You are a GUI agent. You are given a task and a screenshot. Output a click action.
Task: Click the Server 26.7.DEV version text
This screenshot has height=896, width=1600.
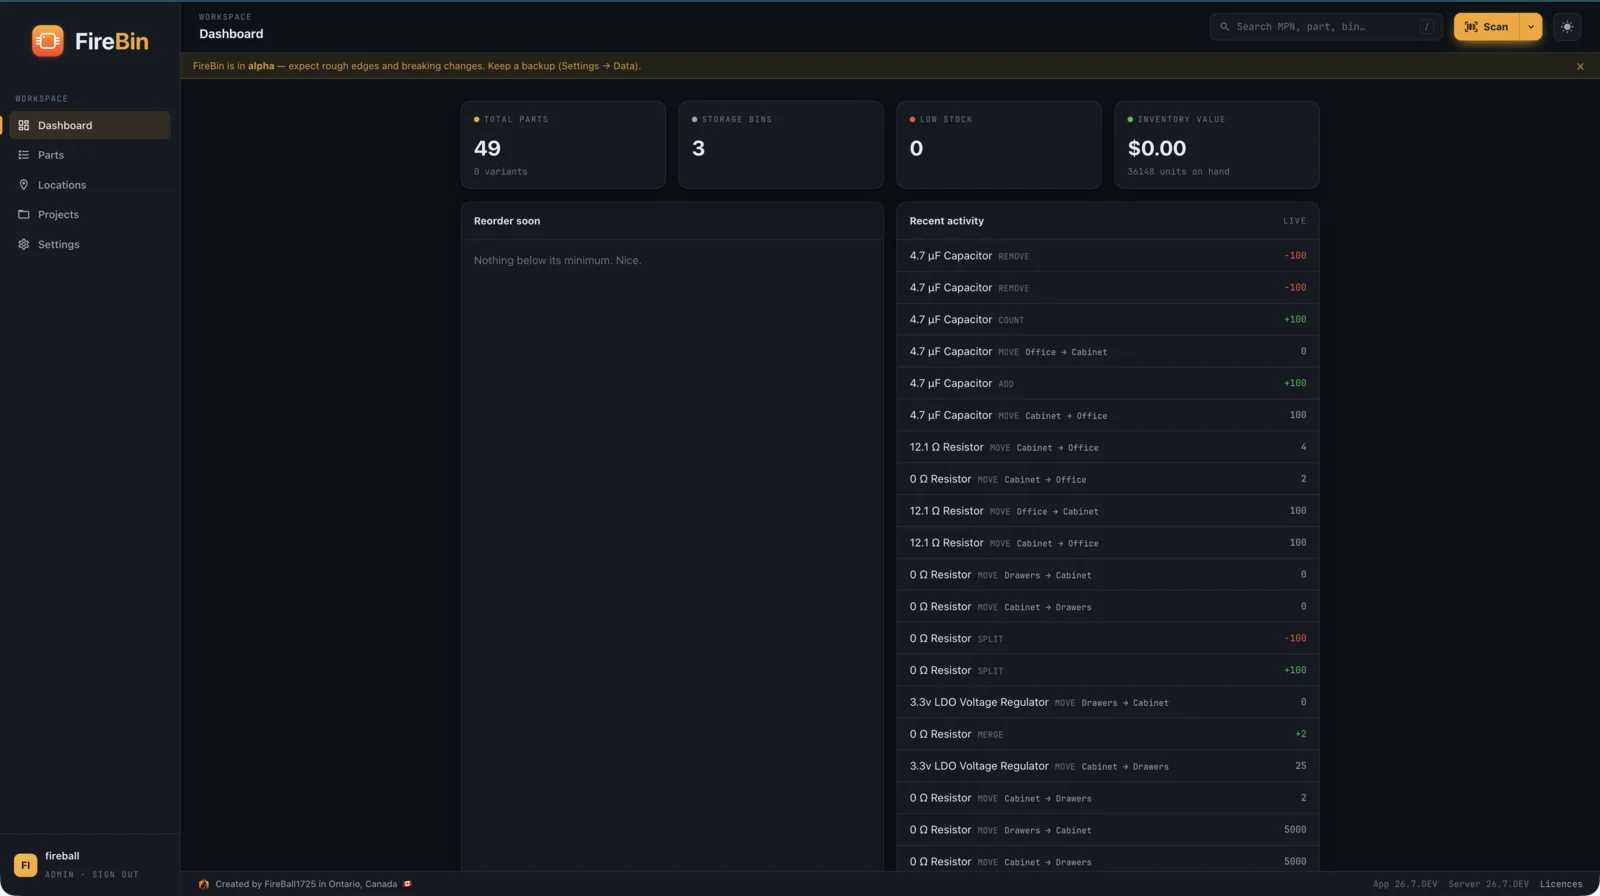pos(1488,884)
